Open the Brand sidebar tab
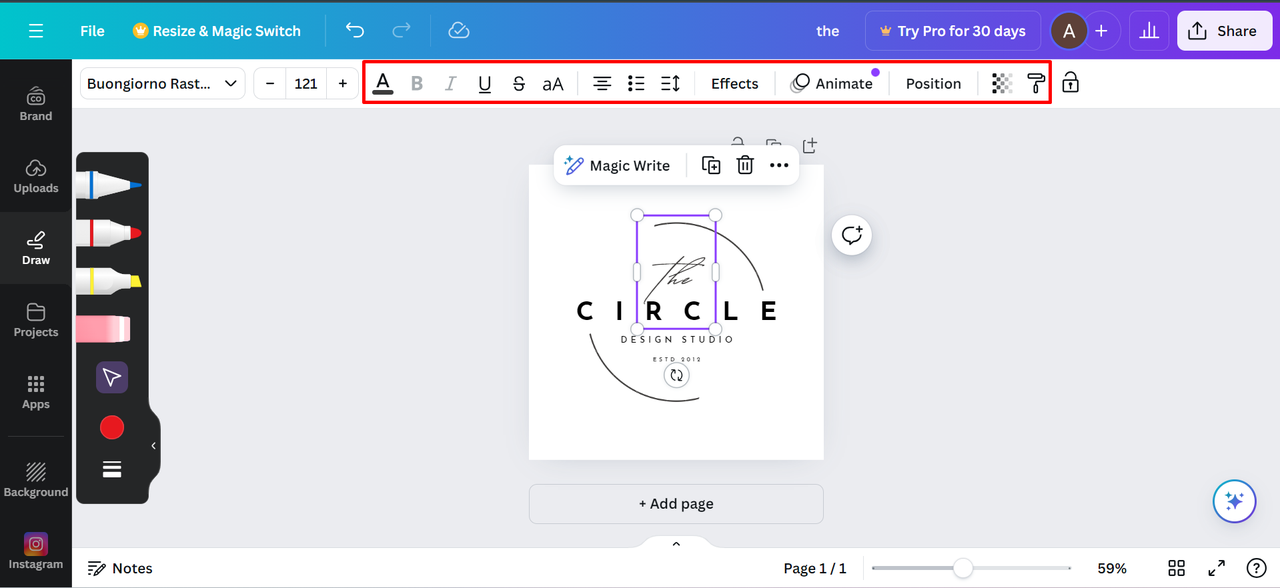The image size is (1280, 588). point(36,104)
